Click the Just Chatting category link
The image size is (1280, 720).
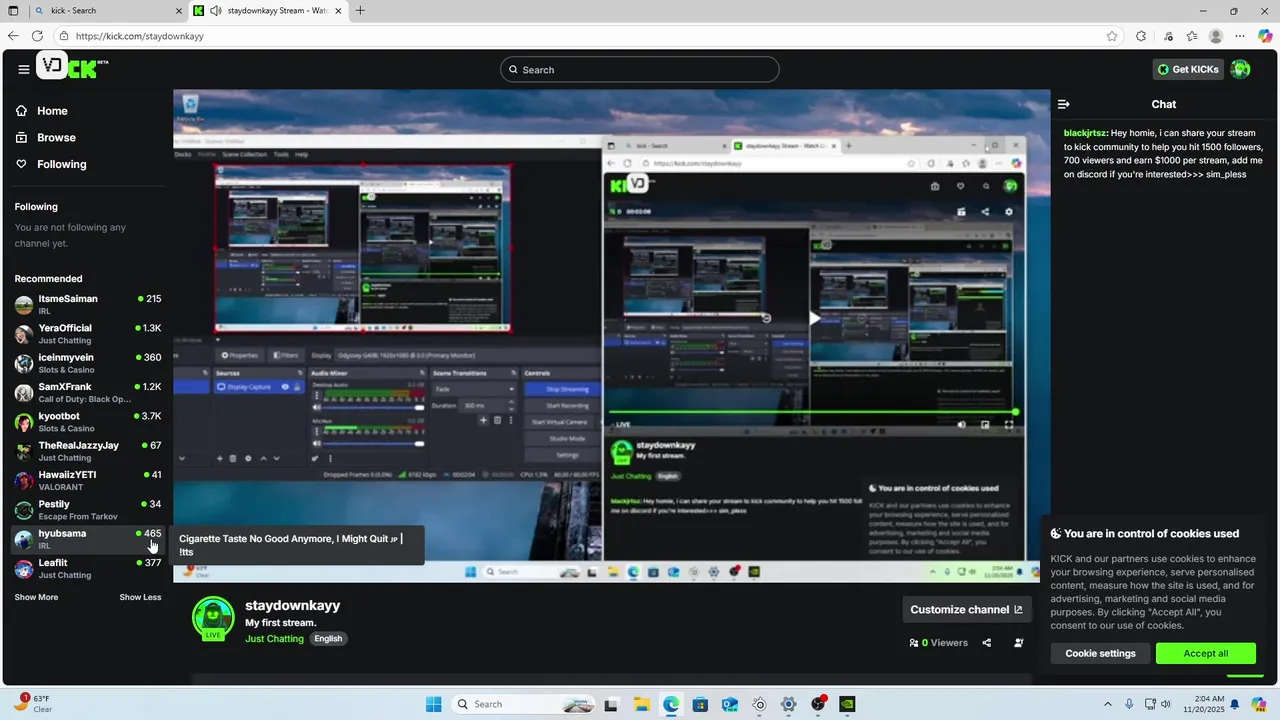point(274,638)
